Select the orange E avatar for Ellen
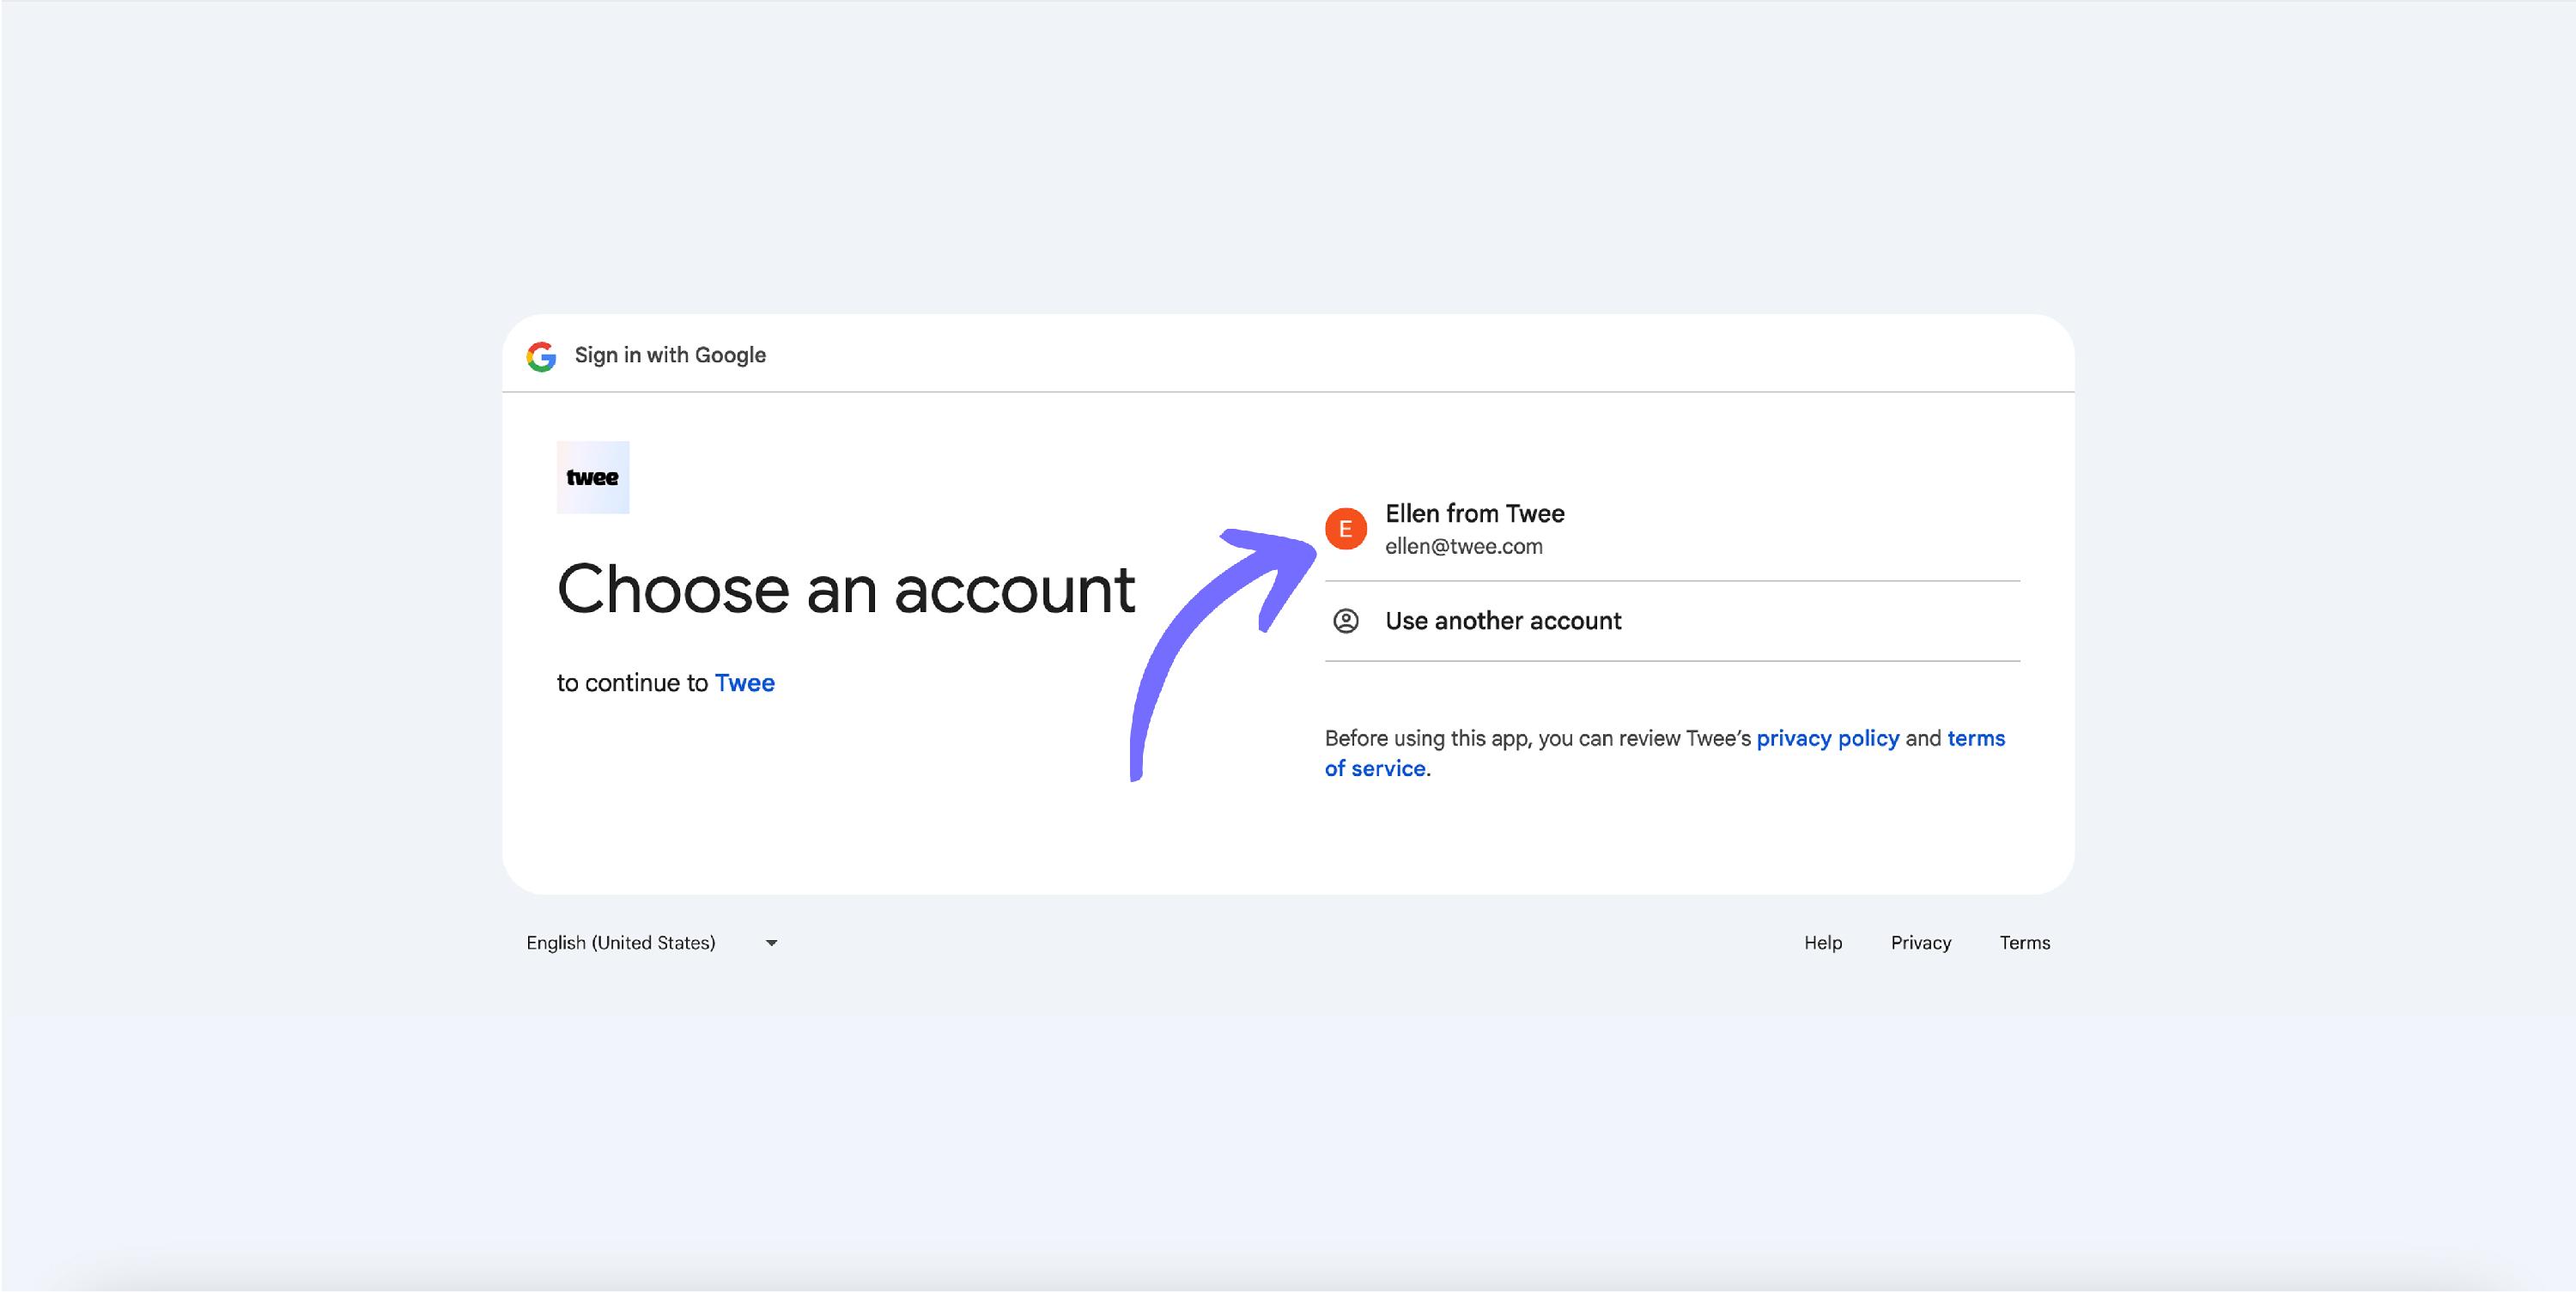The width and height of the screenshot is (2576, 1292). point(1346,529)
